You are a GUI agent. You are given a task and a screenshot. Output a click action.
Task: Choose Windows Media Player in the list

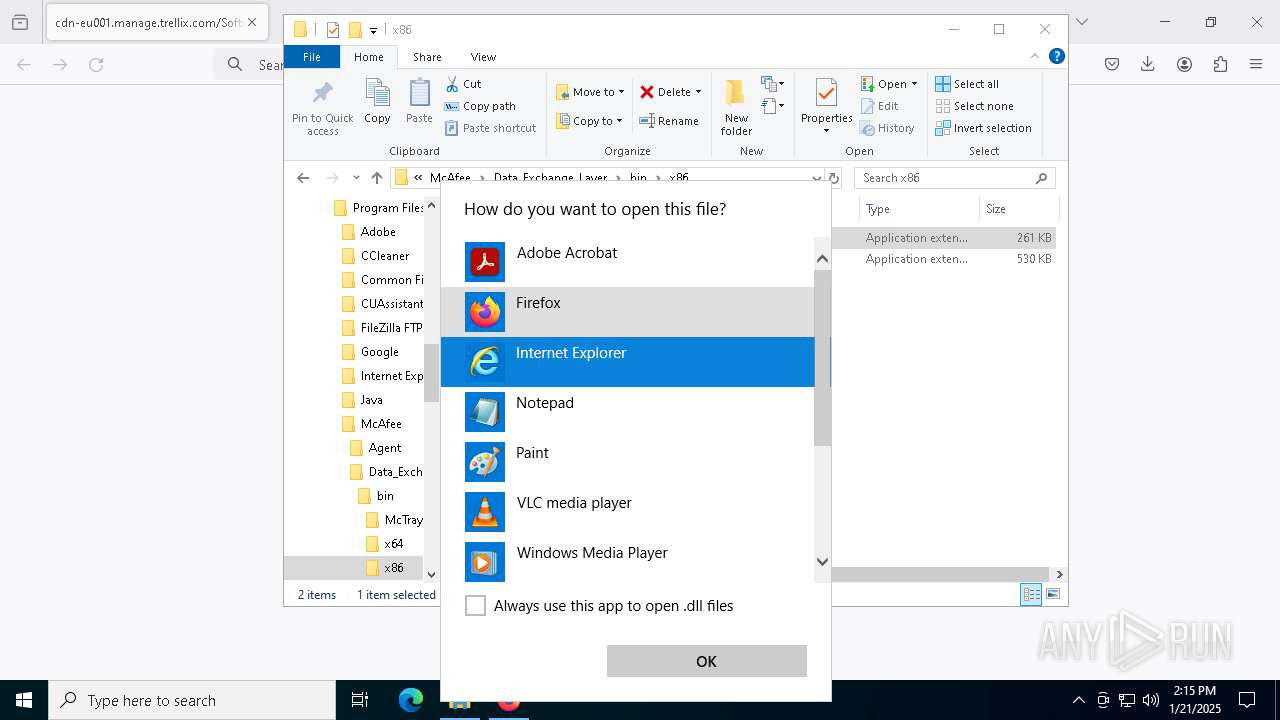(627, 562)
